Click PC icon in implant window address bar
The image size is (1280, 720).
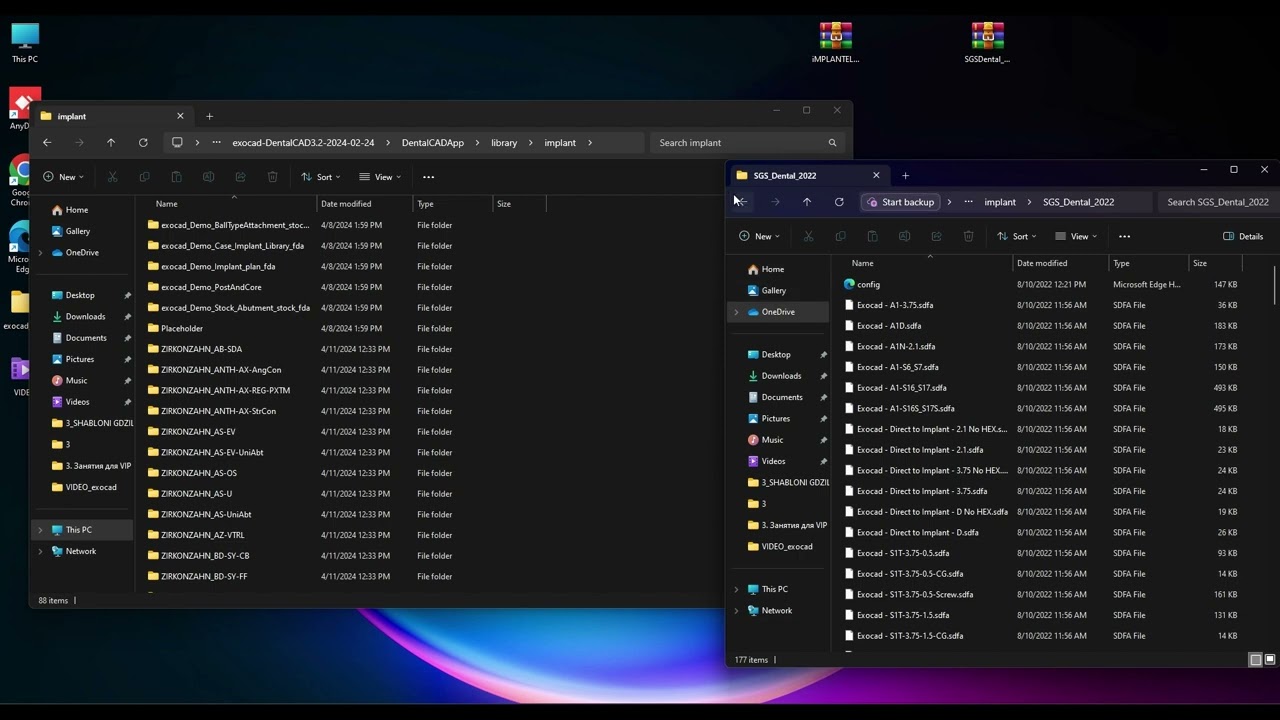click(177, 143)
